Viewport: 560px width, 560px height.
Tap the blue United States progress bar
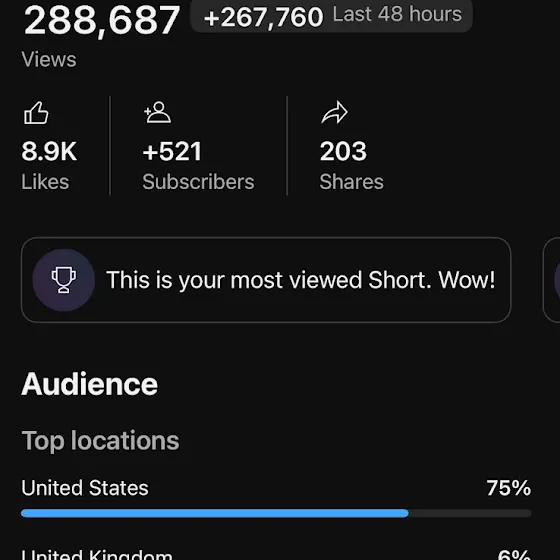[215, 514]
